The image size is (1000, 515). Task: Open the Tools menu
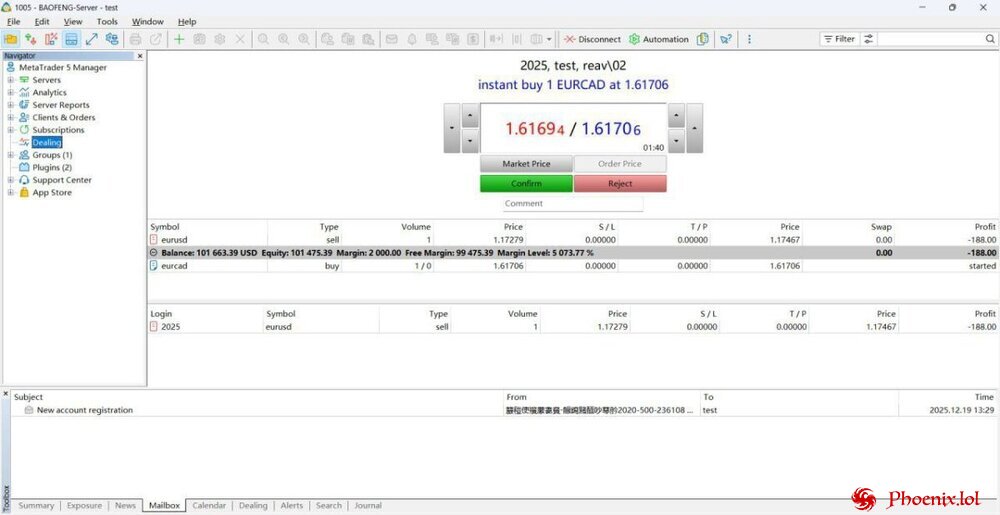coord(107,22)
